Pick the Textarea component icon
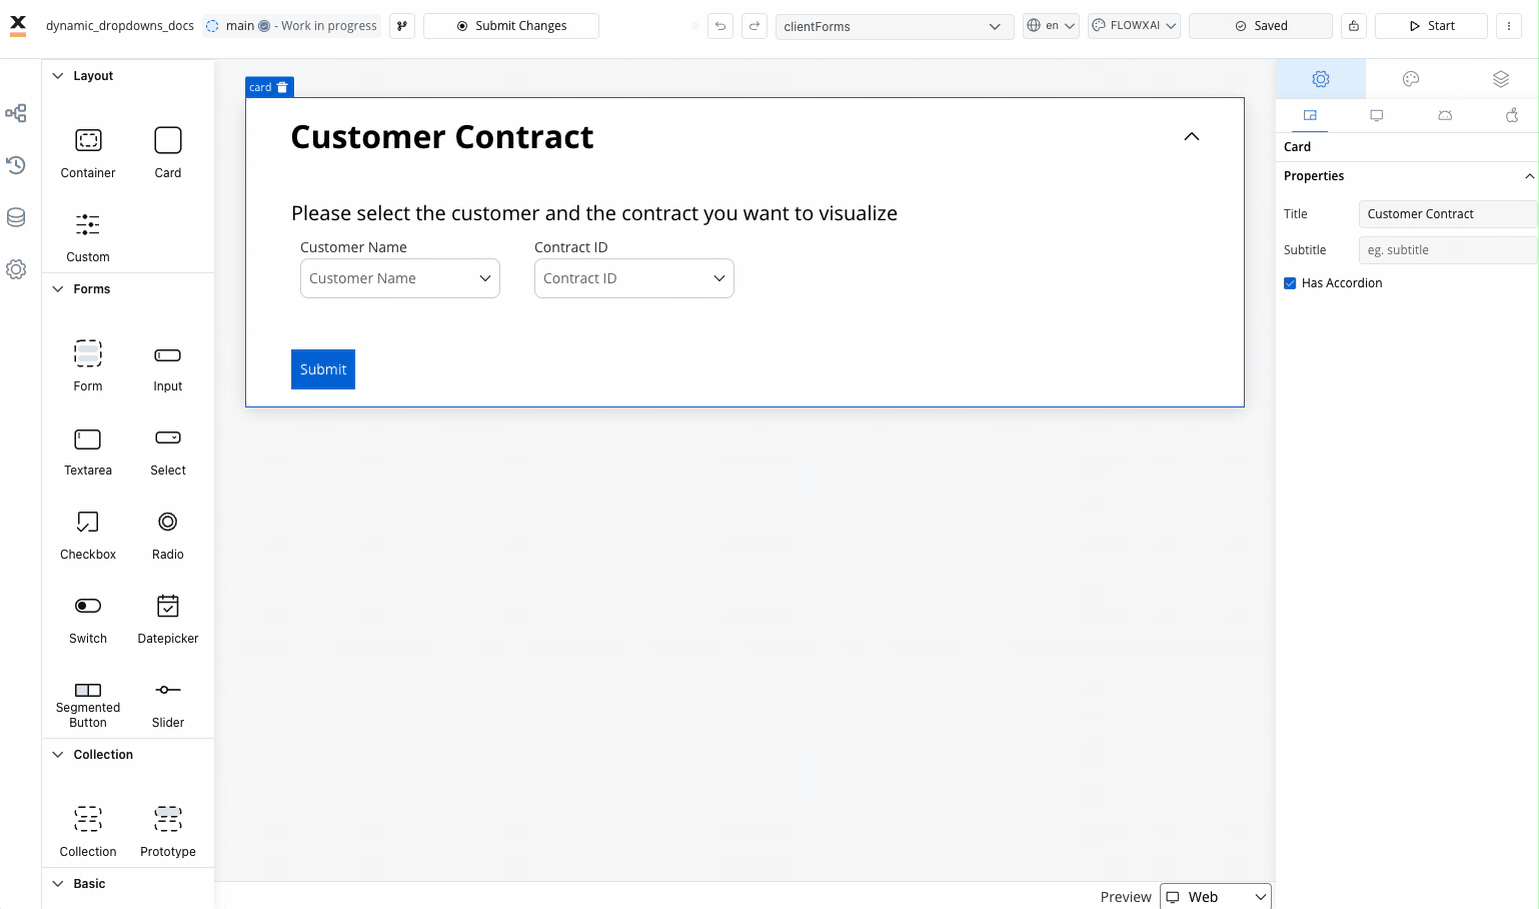 pyautogui.click(x=88, y=439)
